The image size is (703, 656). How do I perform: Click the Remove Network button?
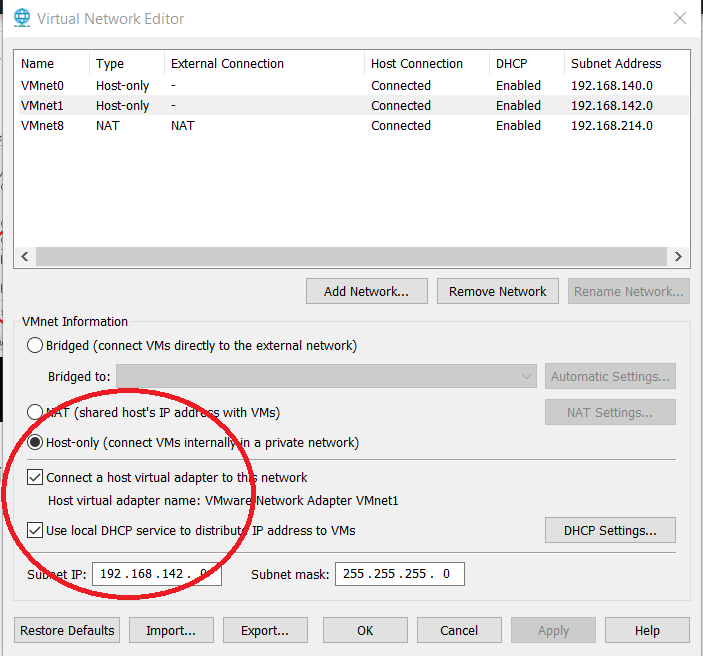coord(497,291)
